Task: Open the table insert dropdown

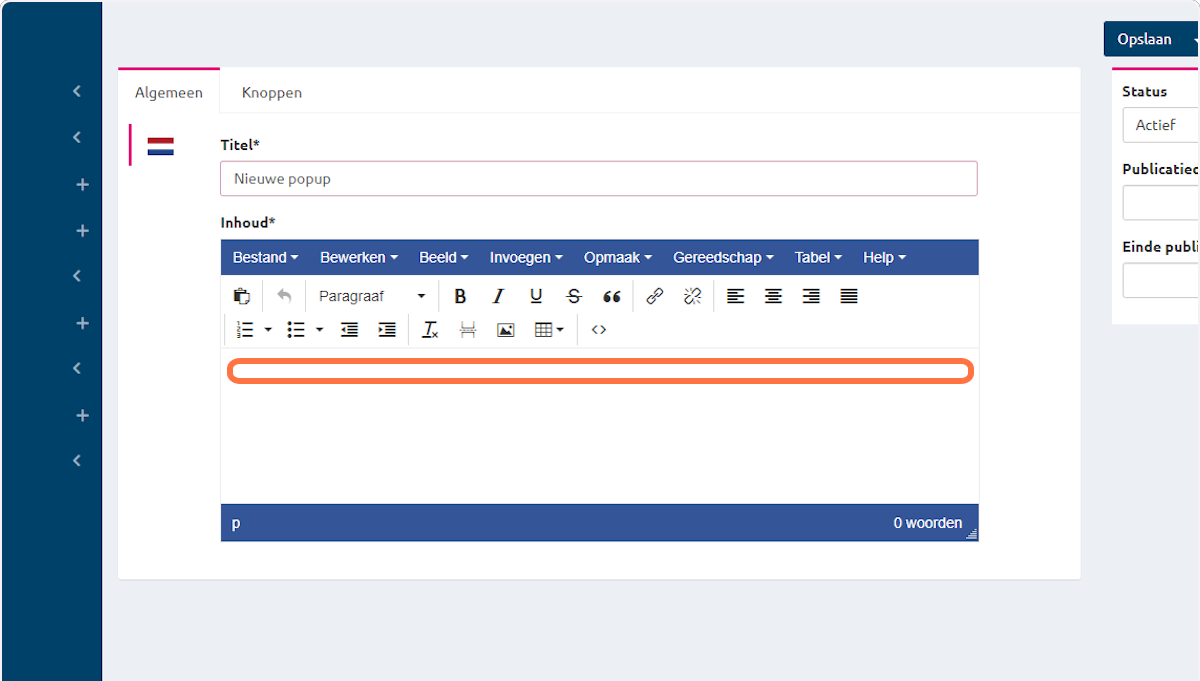Action: (549, 329)
